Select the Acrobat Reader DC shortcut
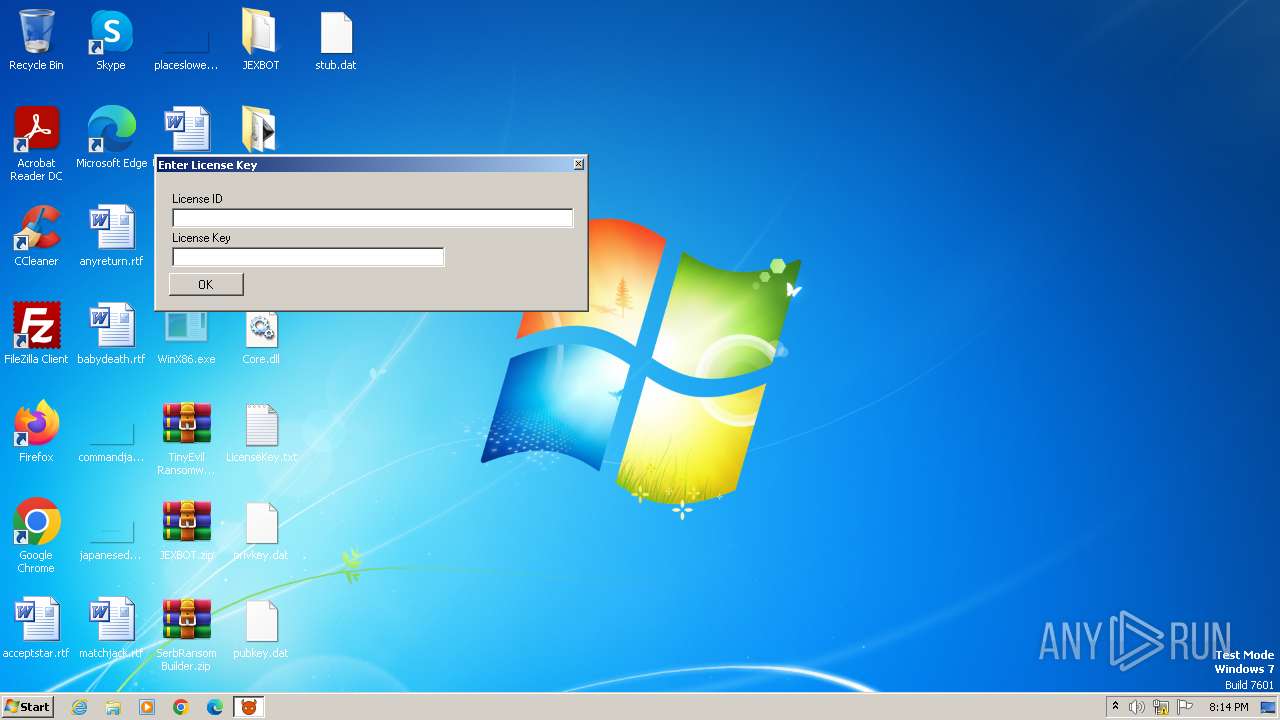This screenshot has height=720, width=1280. click(36, 144)
